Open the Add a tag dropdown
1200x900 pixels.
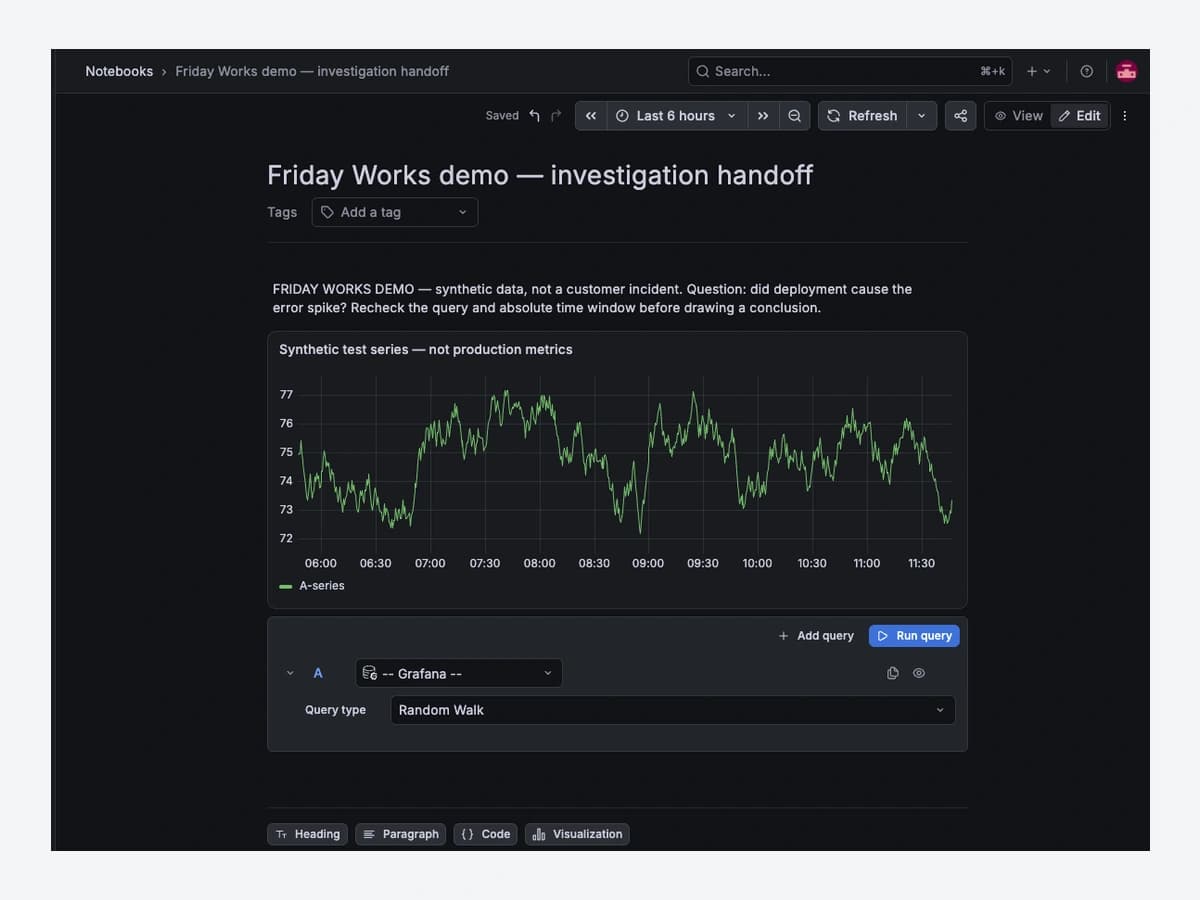(395, 212)
